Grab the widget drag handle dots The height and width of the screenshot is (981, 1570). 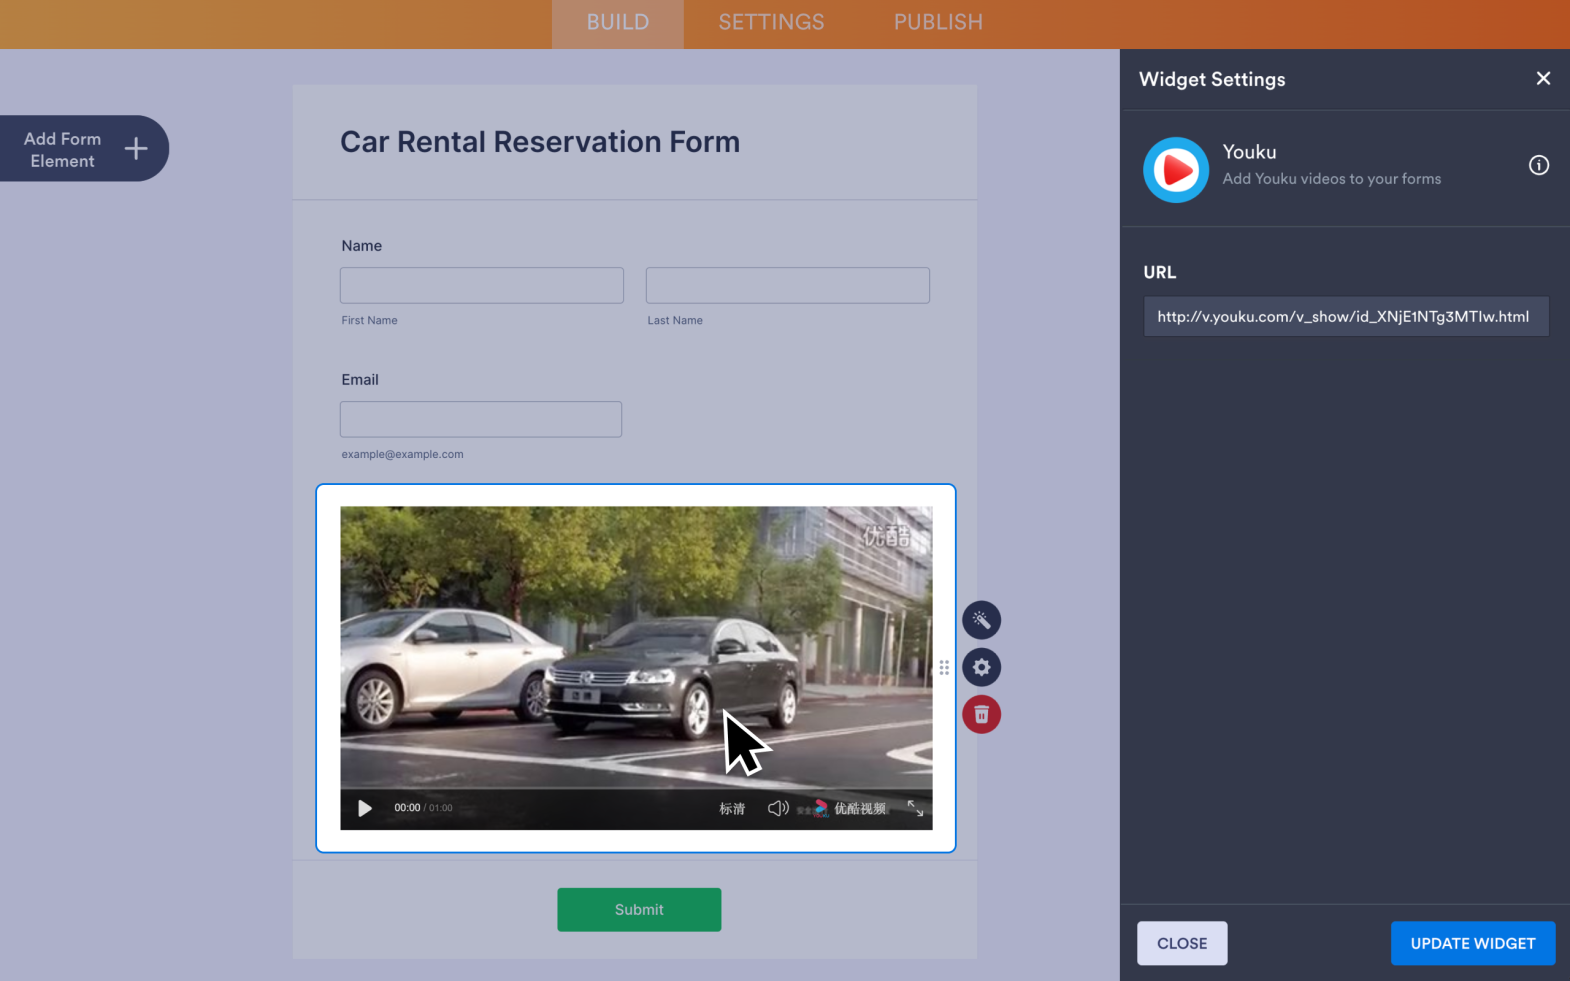944,667
